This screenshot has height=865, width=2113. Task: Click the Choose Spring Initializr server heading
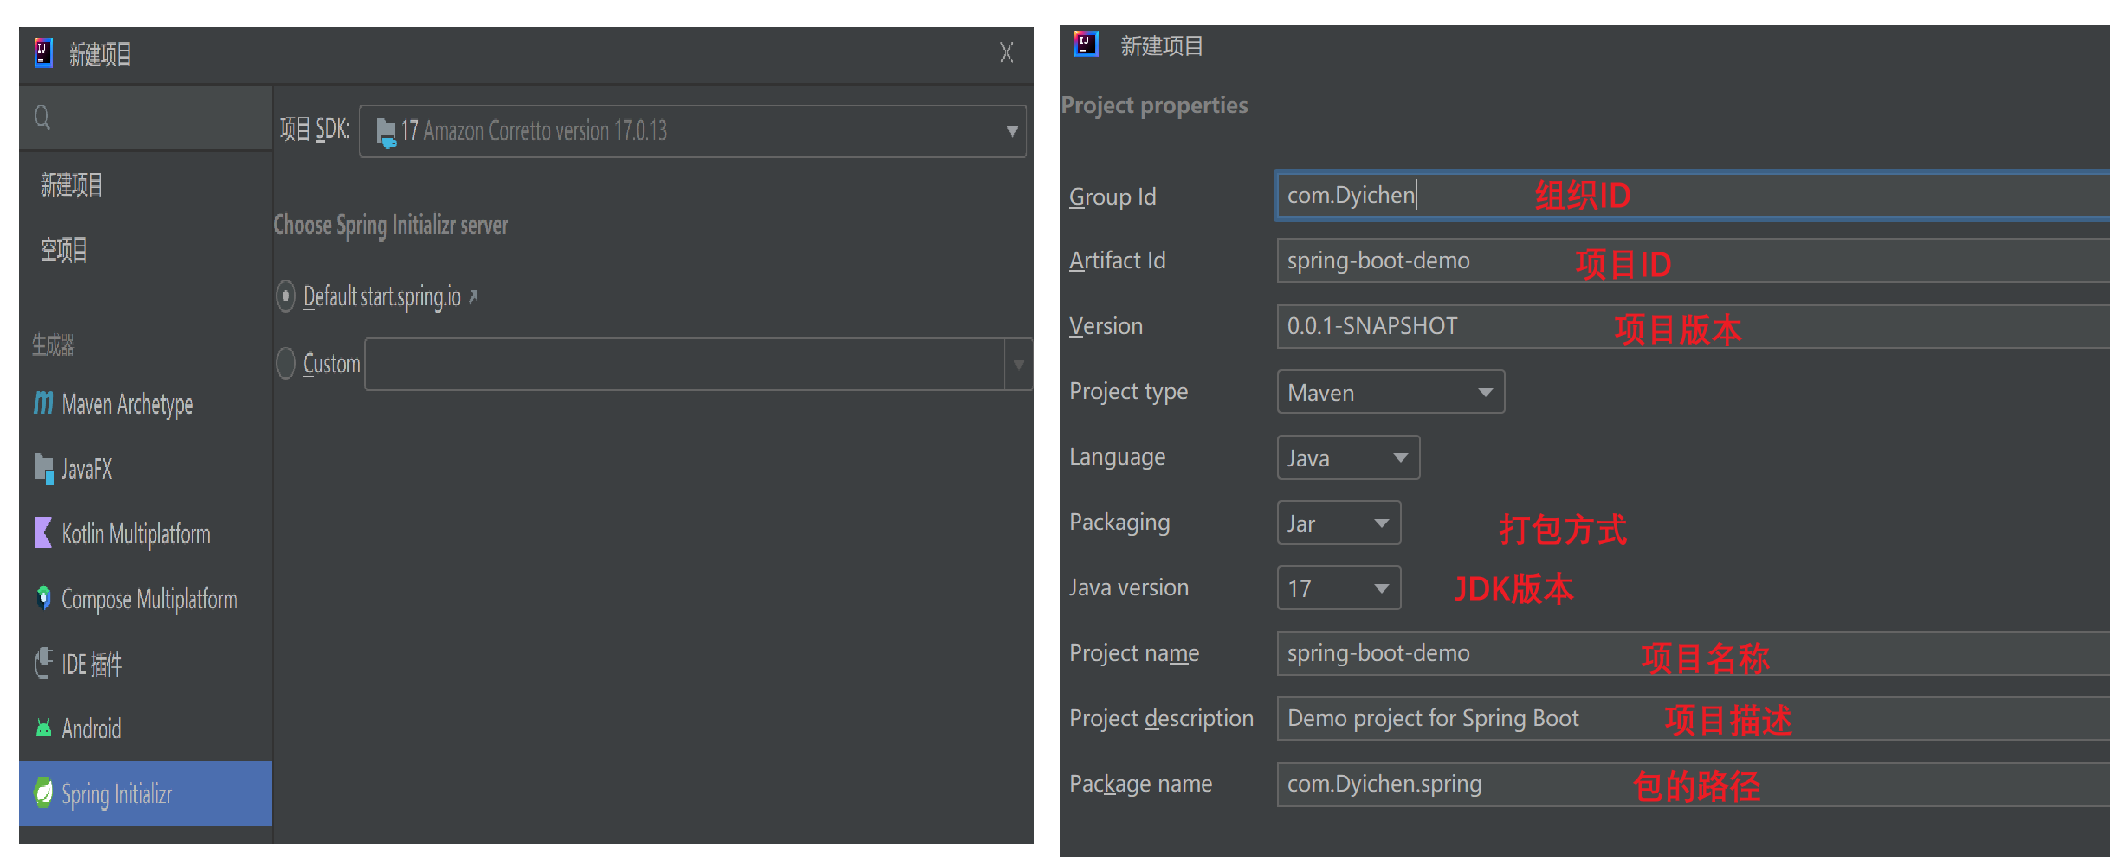391,225
